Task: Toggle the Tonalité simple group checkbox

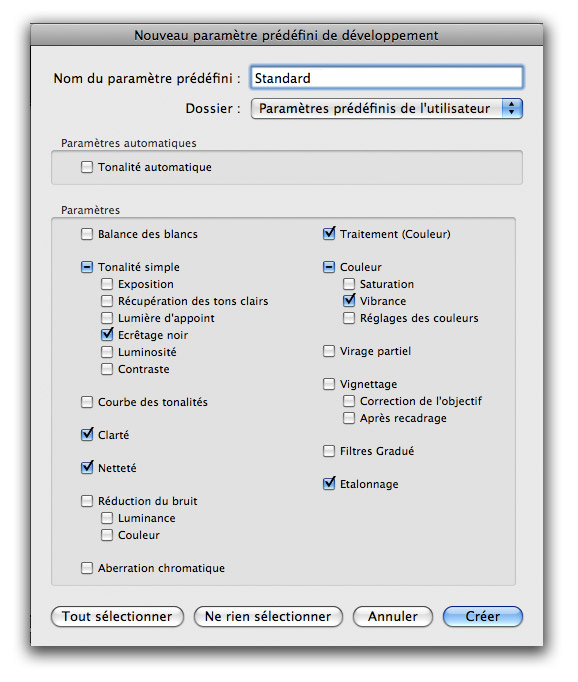Action: [x=87, y=267]
